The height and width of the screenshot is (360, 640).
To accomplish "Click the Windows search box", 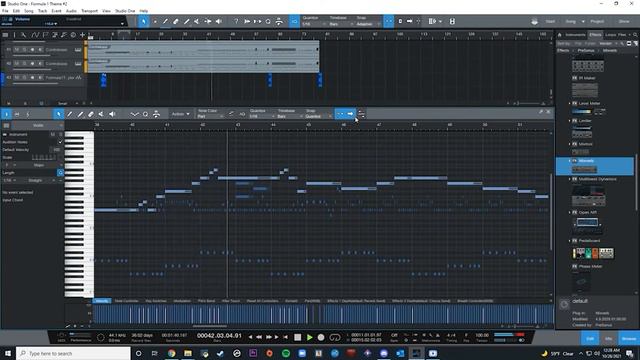I will pos(73,353).
